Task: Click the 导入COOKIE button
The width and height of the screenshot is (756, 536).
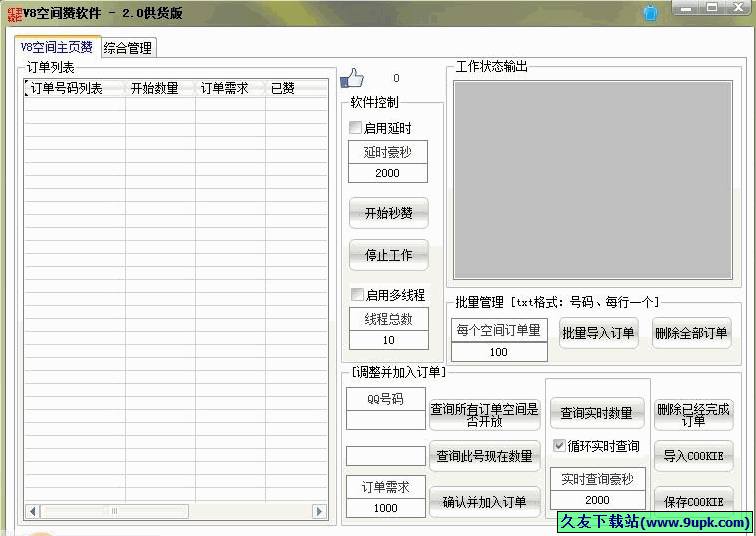Action: tap(693, 456)
